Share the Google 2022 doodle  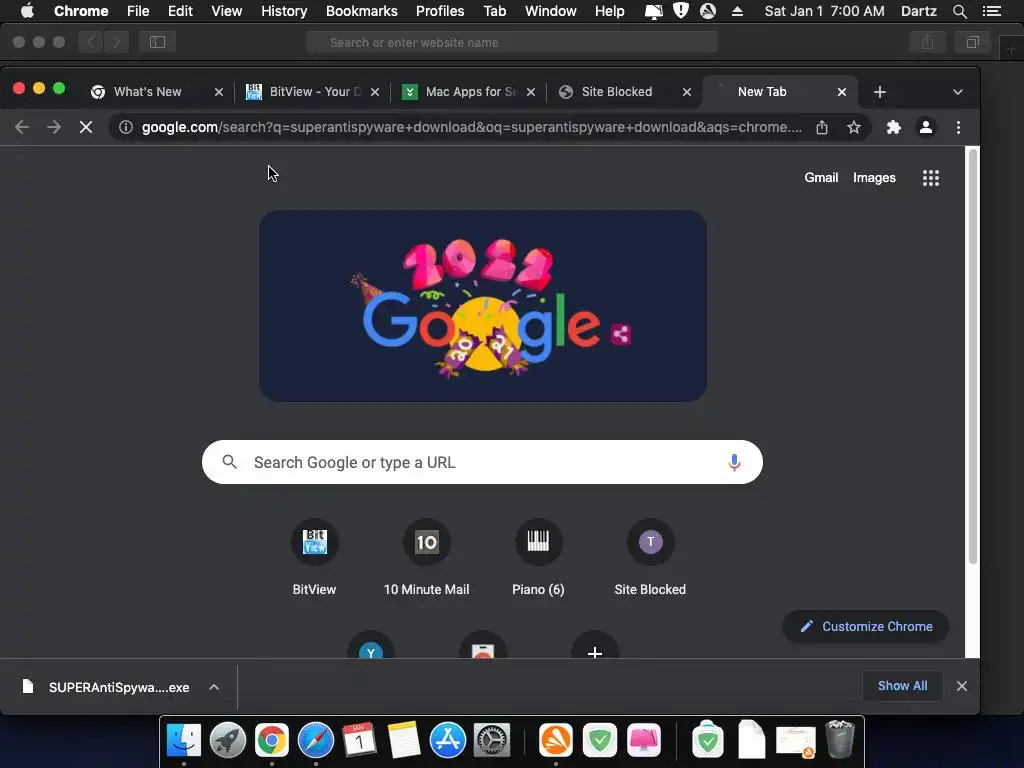(x=620, y=334)
